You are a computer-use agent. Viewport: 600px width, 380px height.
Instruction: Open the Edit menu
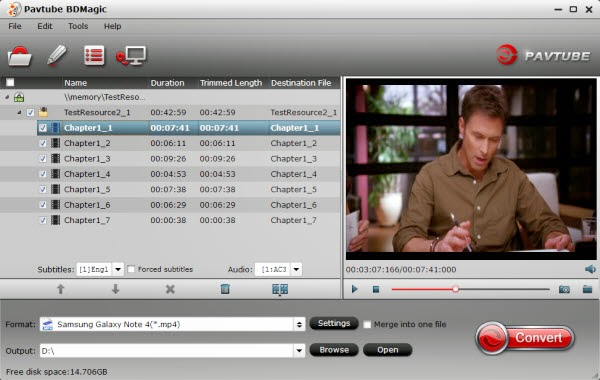(45, 26)
